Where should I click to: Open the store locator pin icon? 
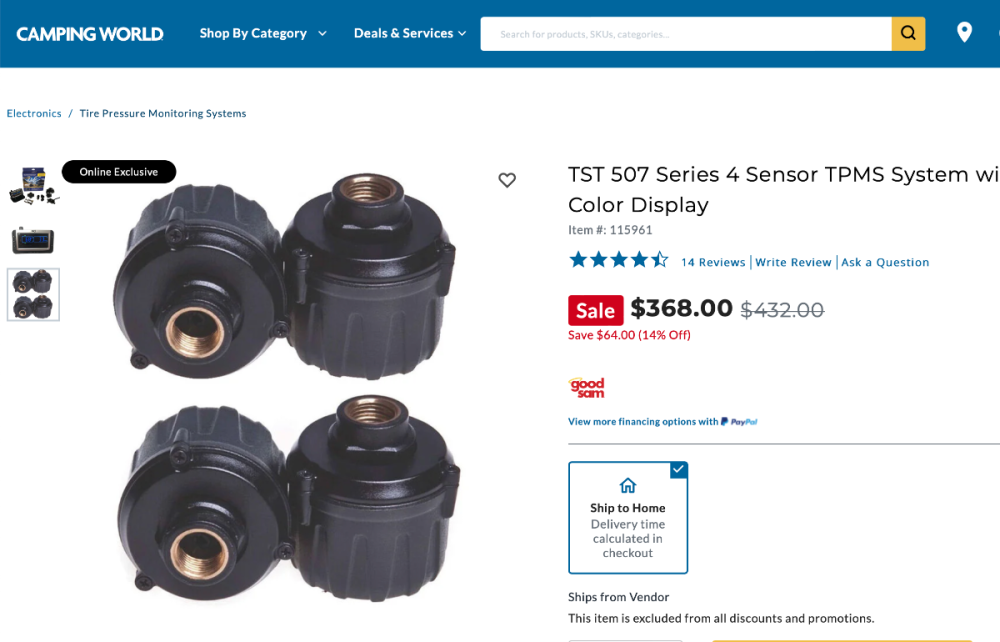click(963, 31)
